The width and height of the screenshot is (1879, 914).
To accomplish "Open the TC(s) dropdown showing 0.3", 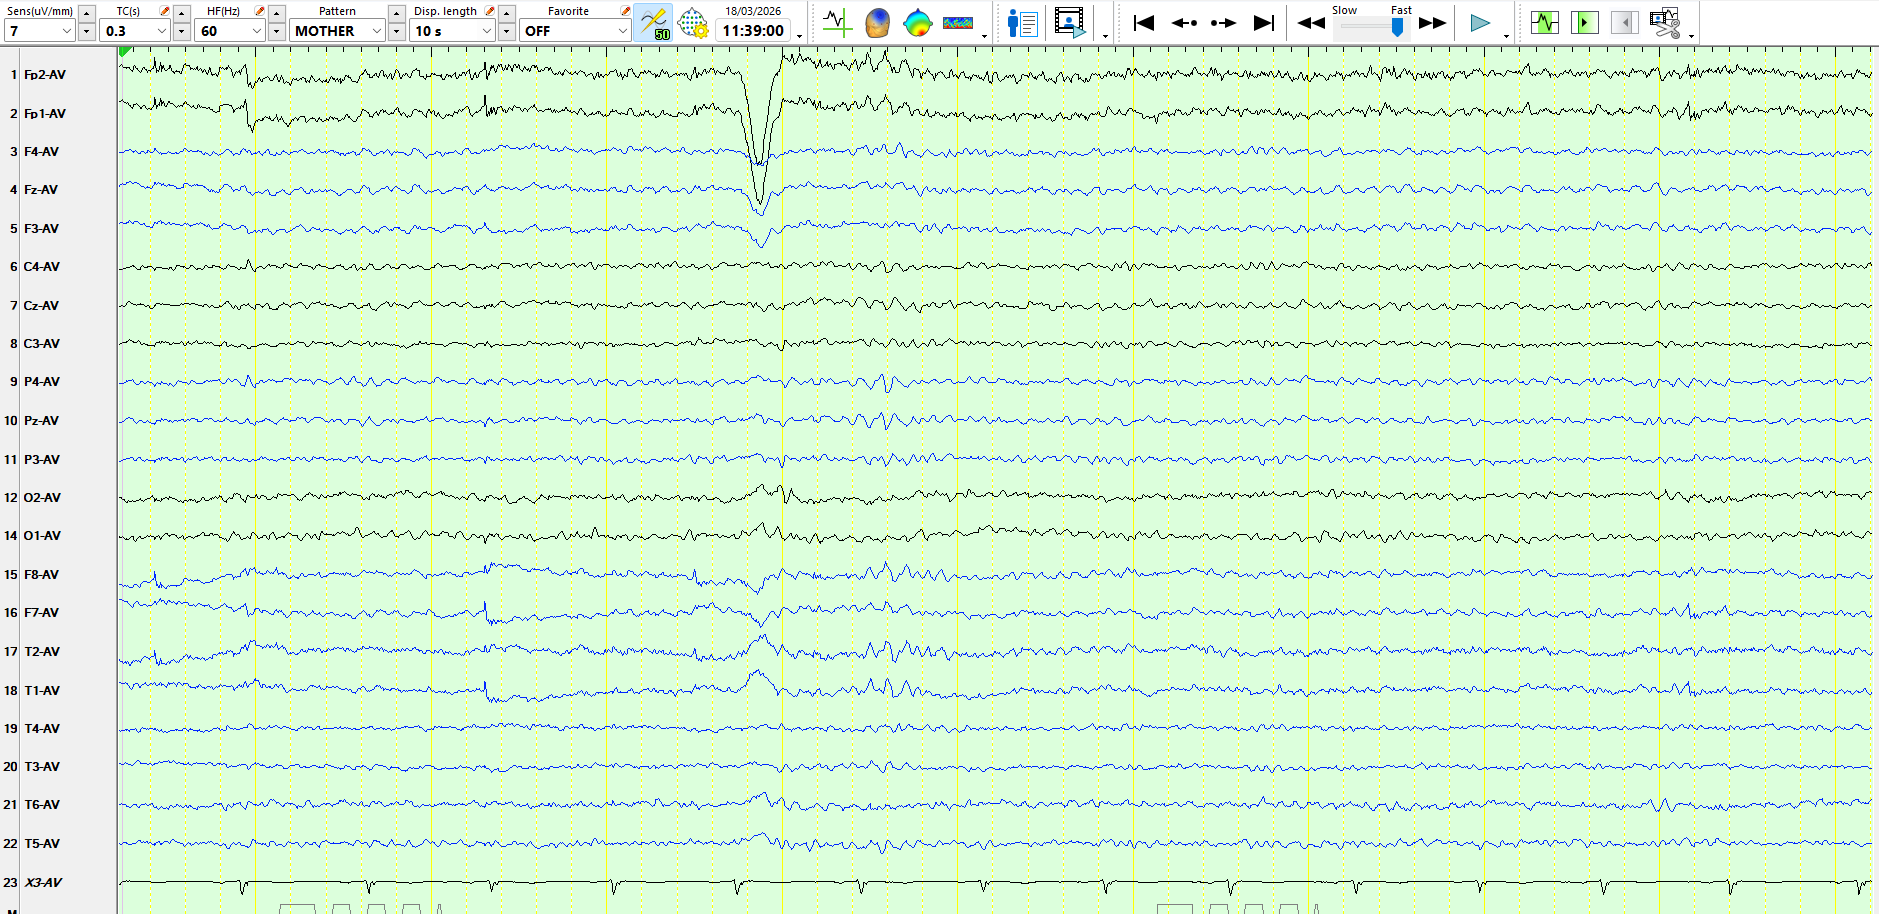I will point(135,31).
